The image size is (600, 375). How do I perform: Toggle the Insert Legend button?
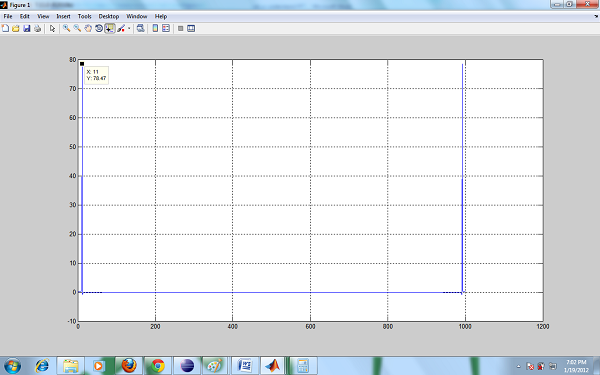pos(166,28)
